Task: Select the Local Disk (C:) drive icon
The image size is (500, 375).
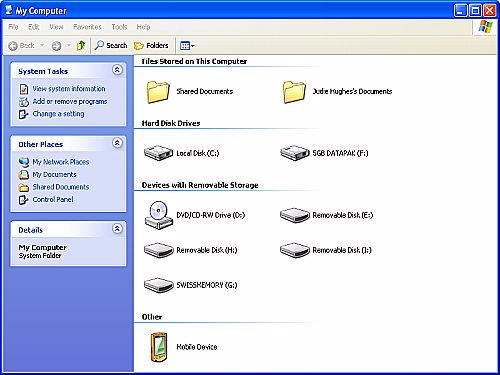Action: (x=158, y=153)
